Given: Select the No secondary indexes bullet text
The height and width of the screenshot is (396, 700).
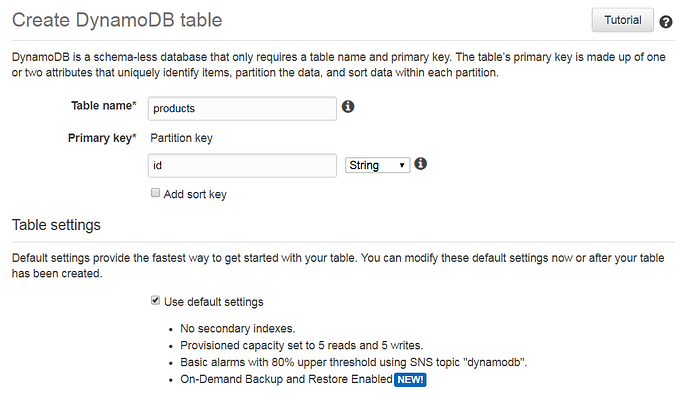Looking at the screenshot, I should [238, 329].
